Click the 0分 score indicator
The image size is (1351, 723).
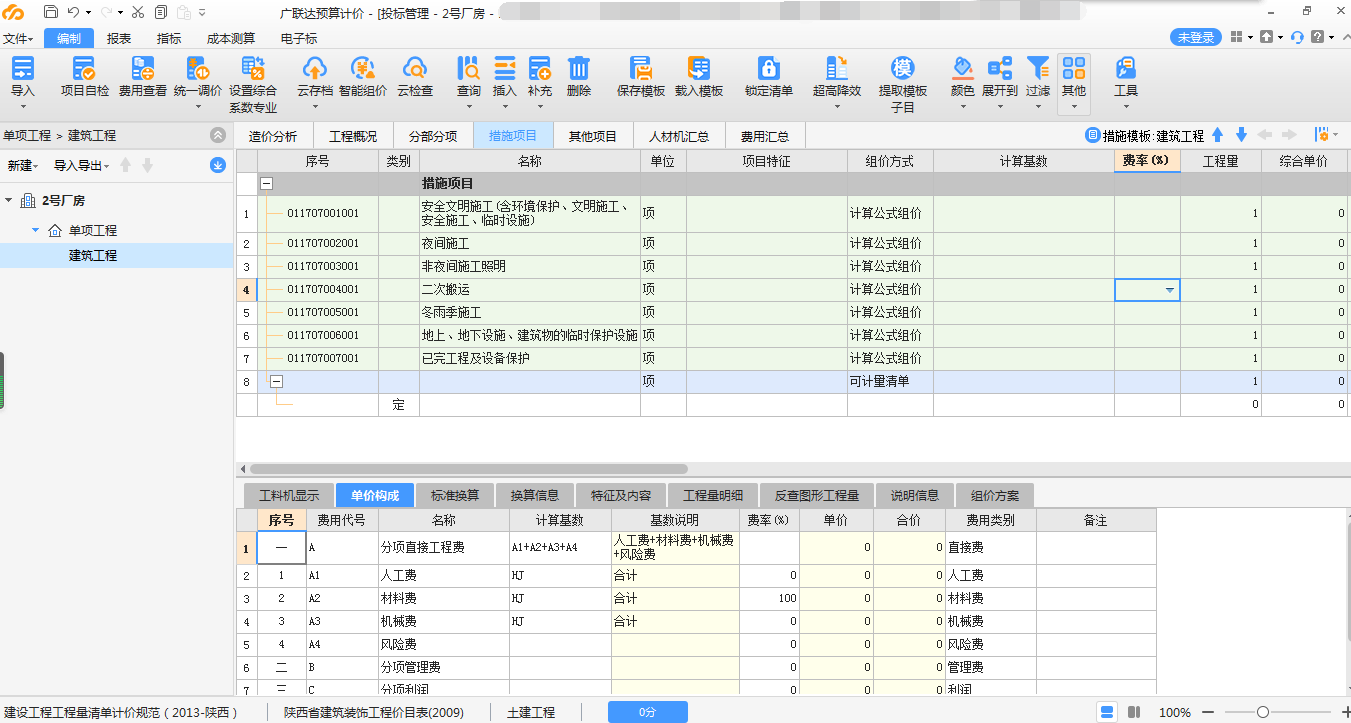click(x=648, y=712)
